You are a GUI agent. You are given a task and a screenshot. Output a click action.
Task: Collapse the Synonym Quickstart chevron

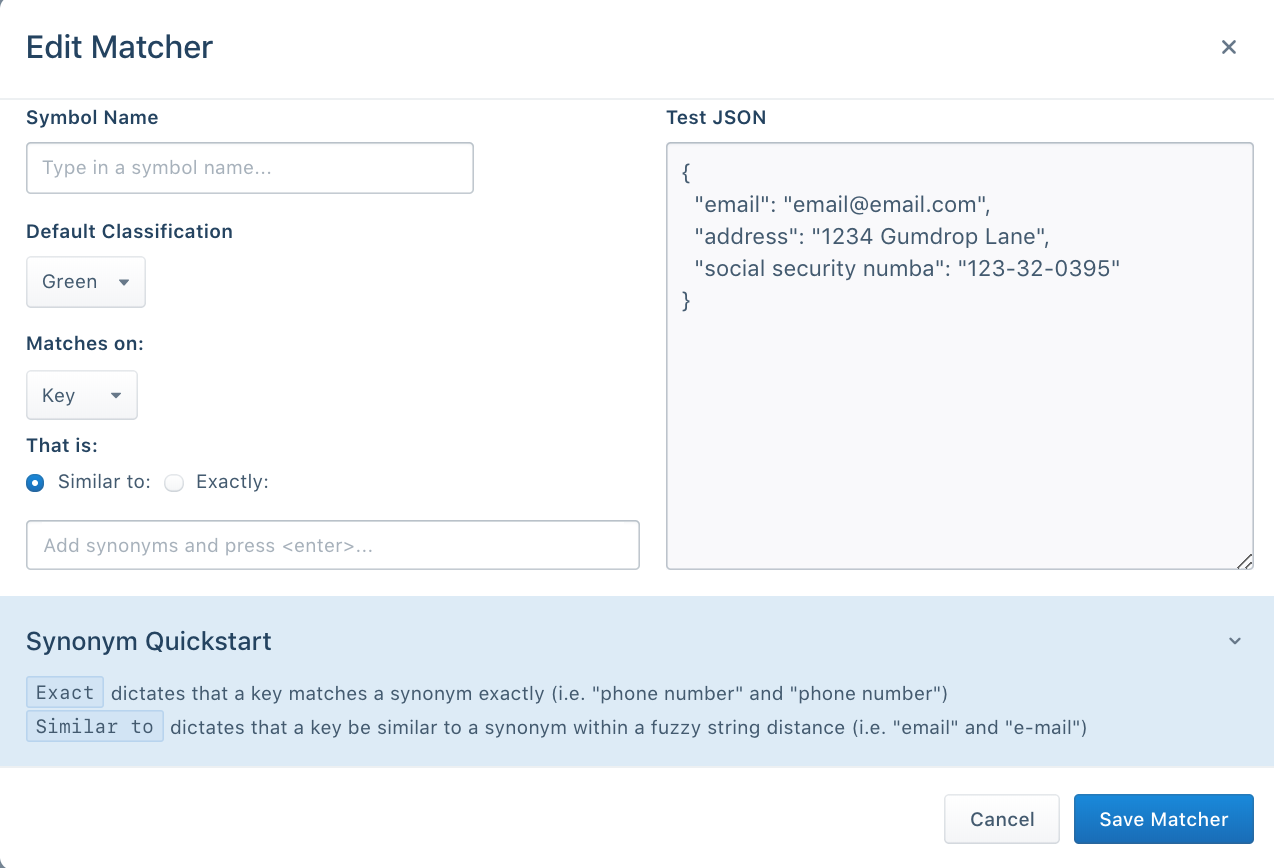tap(1235, 641)
